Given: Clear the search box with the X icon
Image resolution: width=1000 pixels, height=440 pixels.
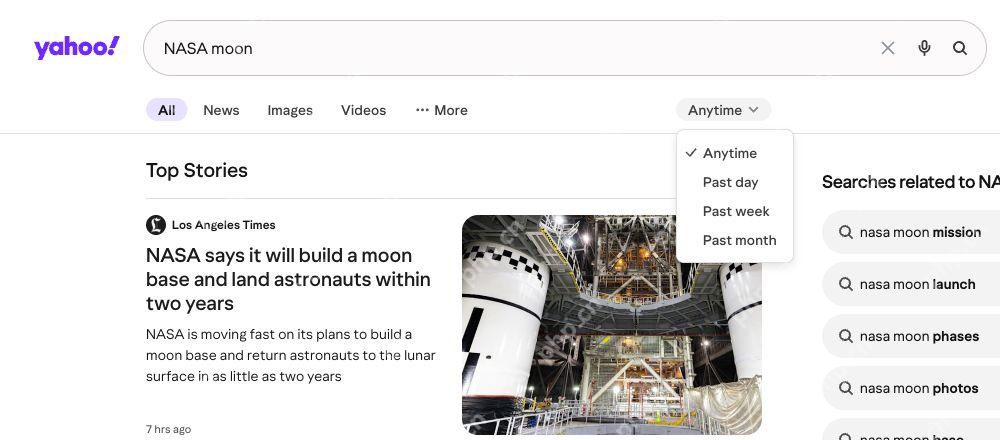Looking at the screenshot, I should pyautogui.click(x=888, y=48).
